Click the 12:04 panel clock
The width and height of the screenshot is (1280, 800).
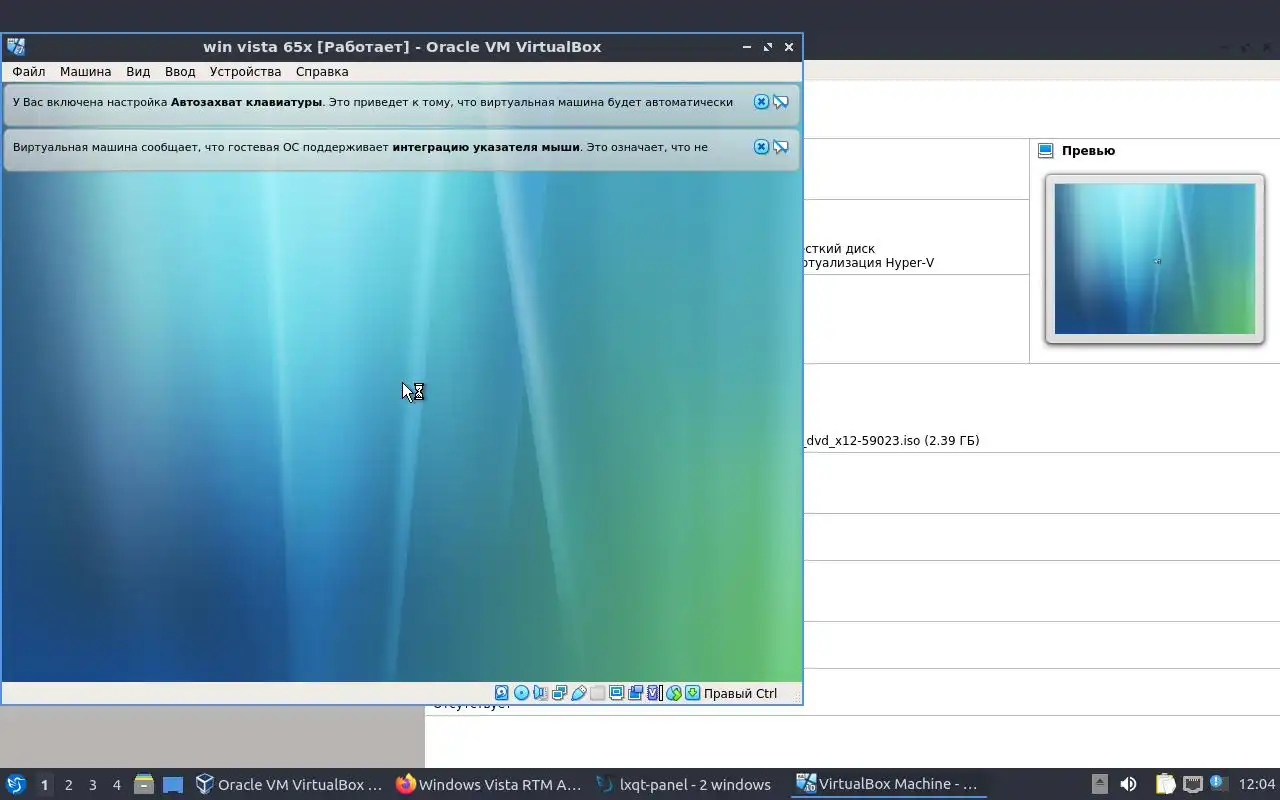1257,785
